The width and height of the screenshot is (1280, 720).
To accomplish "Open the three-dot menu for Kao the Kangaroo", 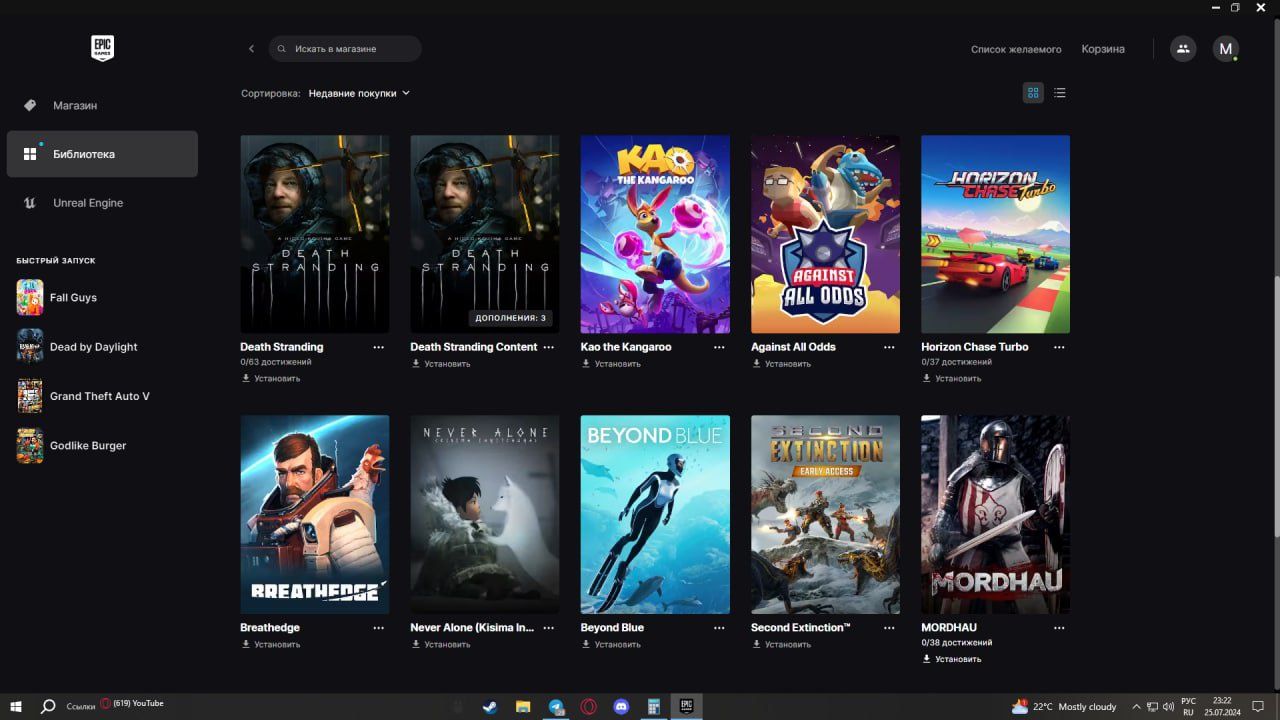I will coord(719,347).
